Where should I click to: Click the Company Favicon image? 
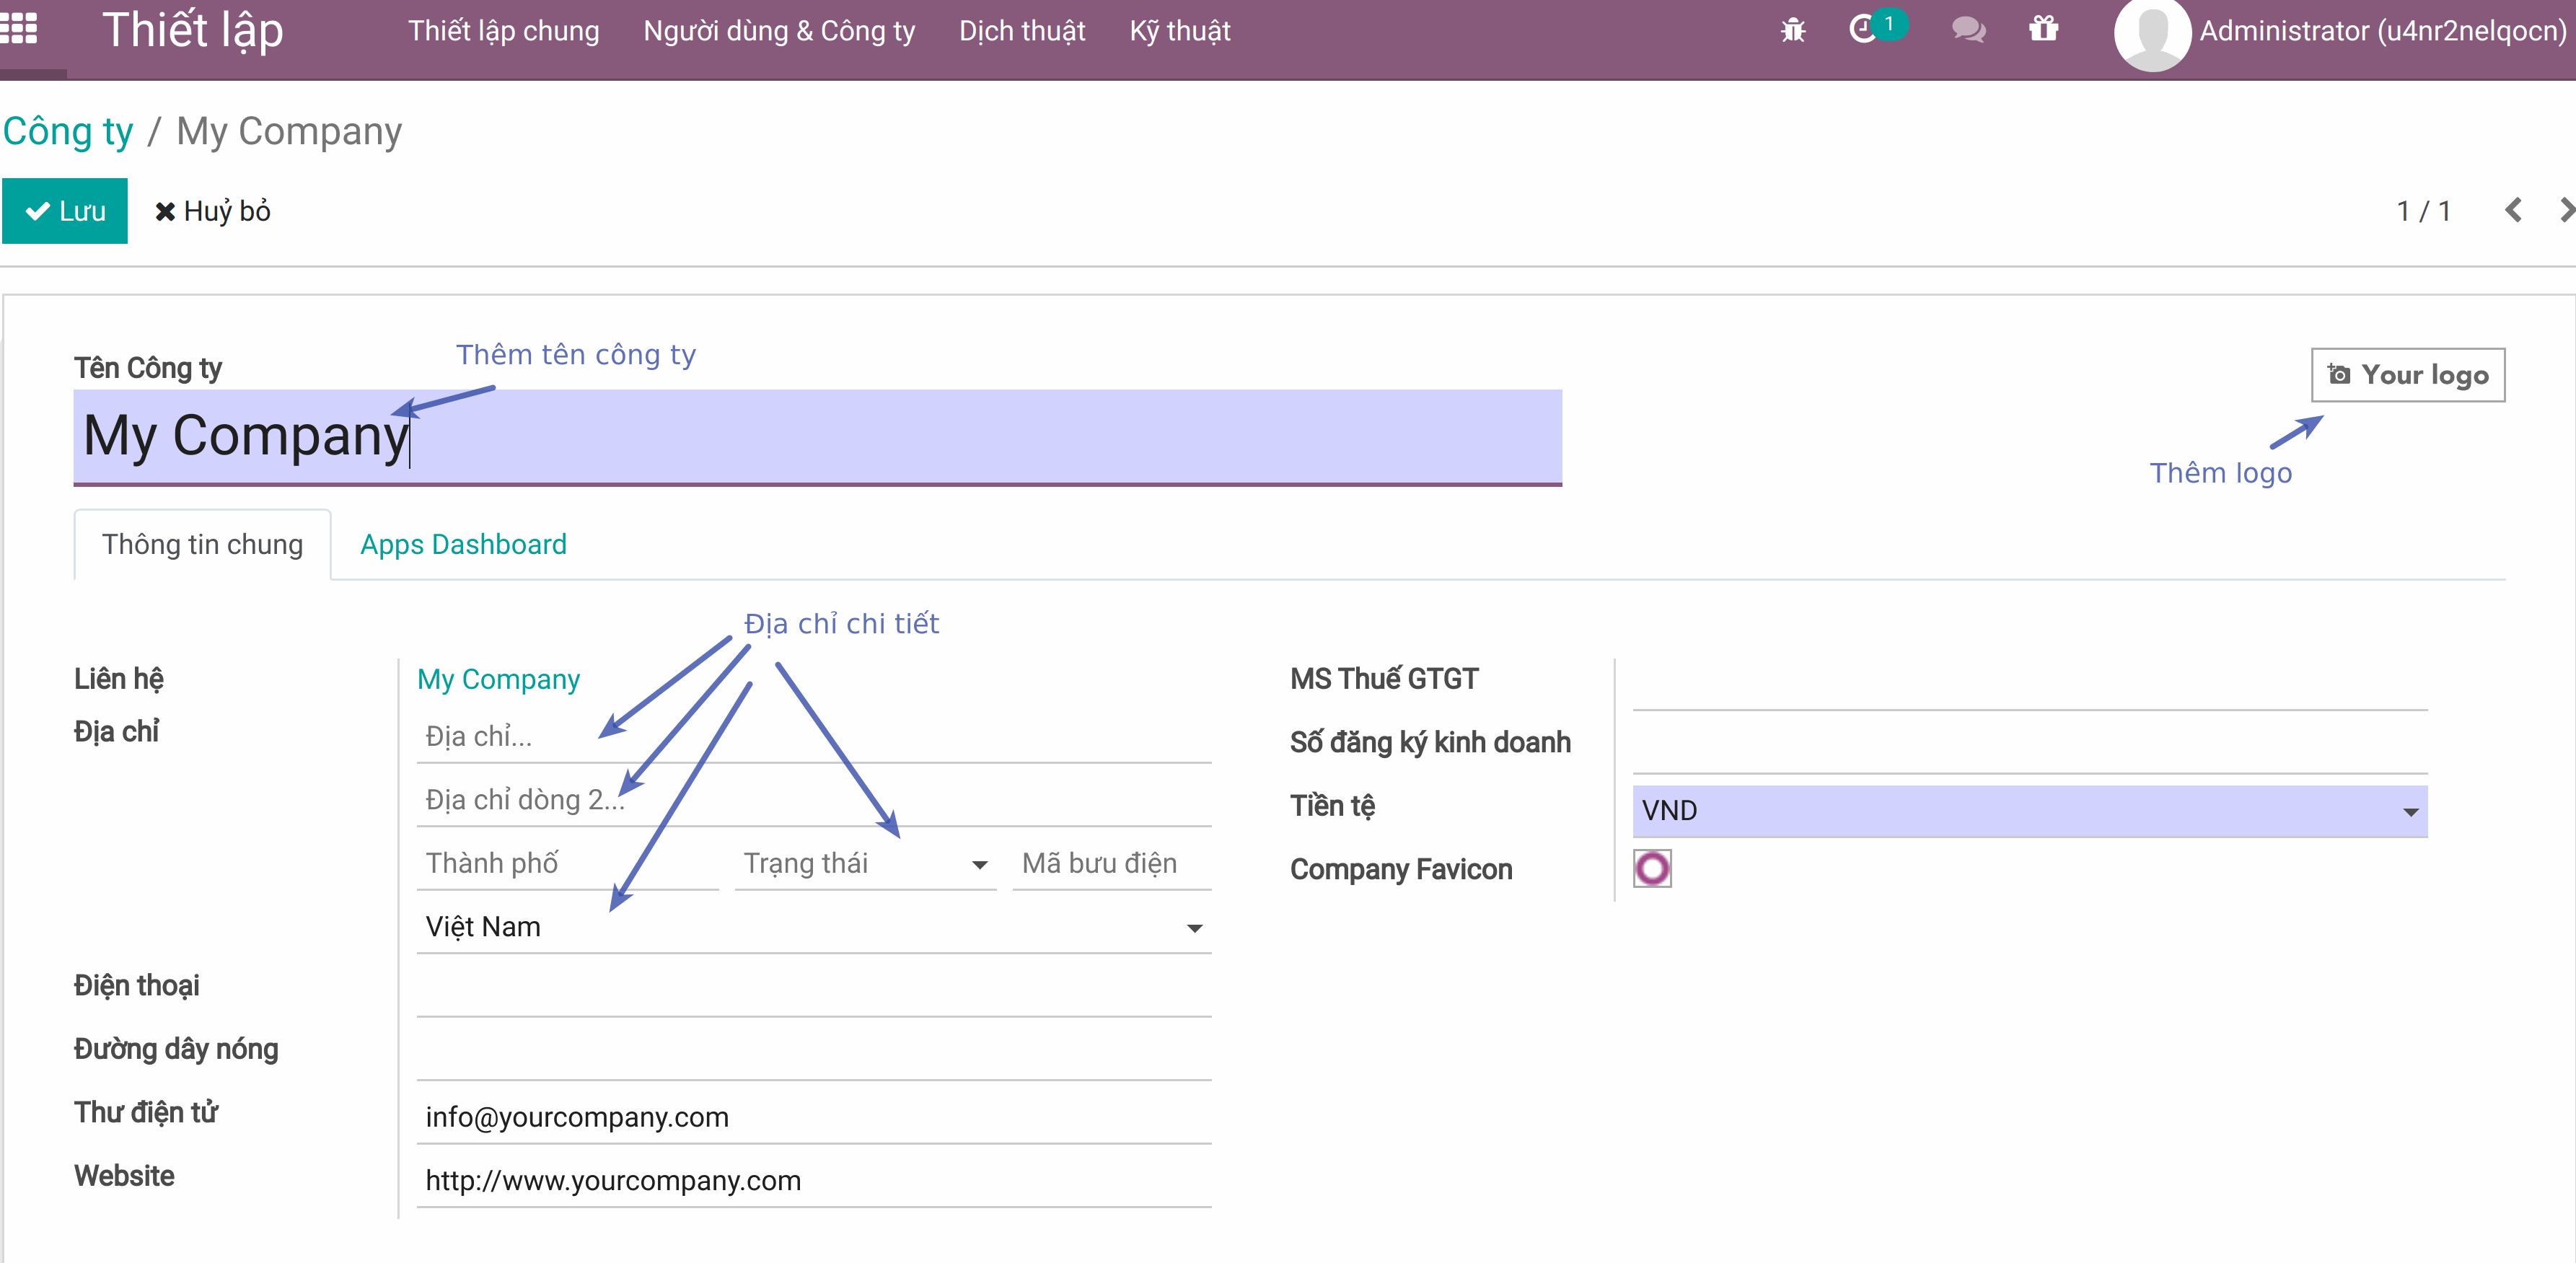pos(1652,868)
